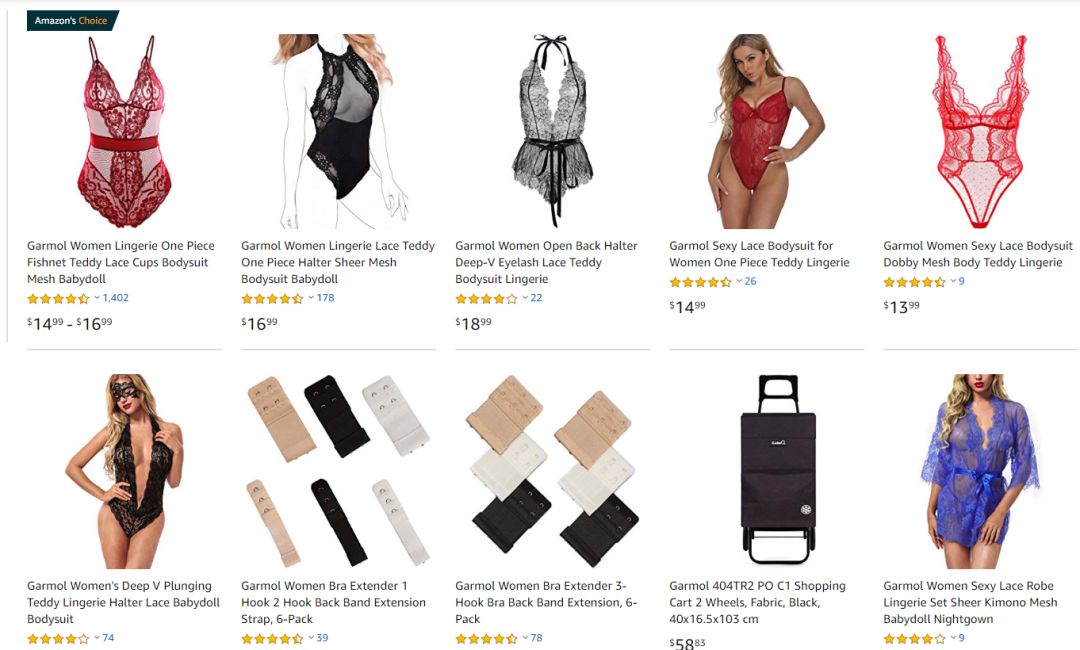The image size is (1080, 650).
Task: Open Garmol 404TR2 Shopping Cart product title
Action: coord(758,602)
